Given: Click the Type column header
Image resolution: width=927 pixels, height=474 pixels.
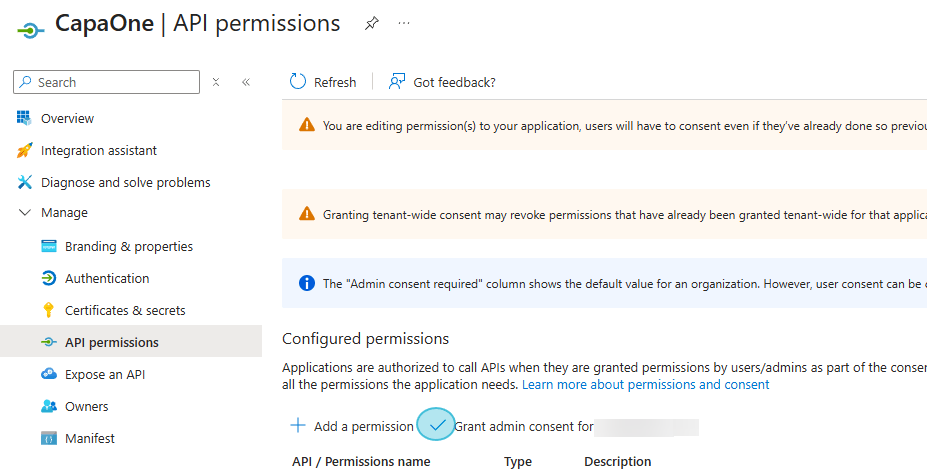Looking at the screenshot, I should (518, 462).
